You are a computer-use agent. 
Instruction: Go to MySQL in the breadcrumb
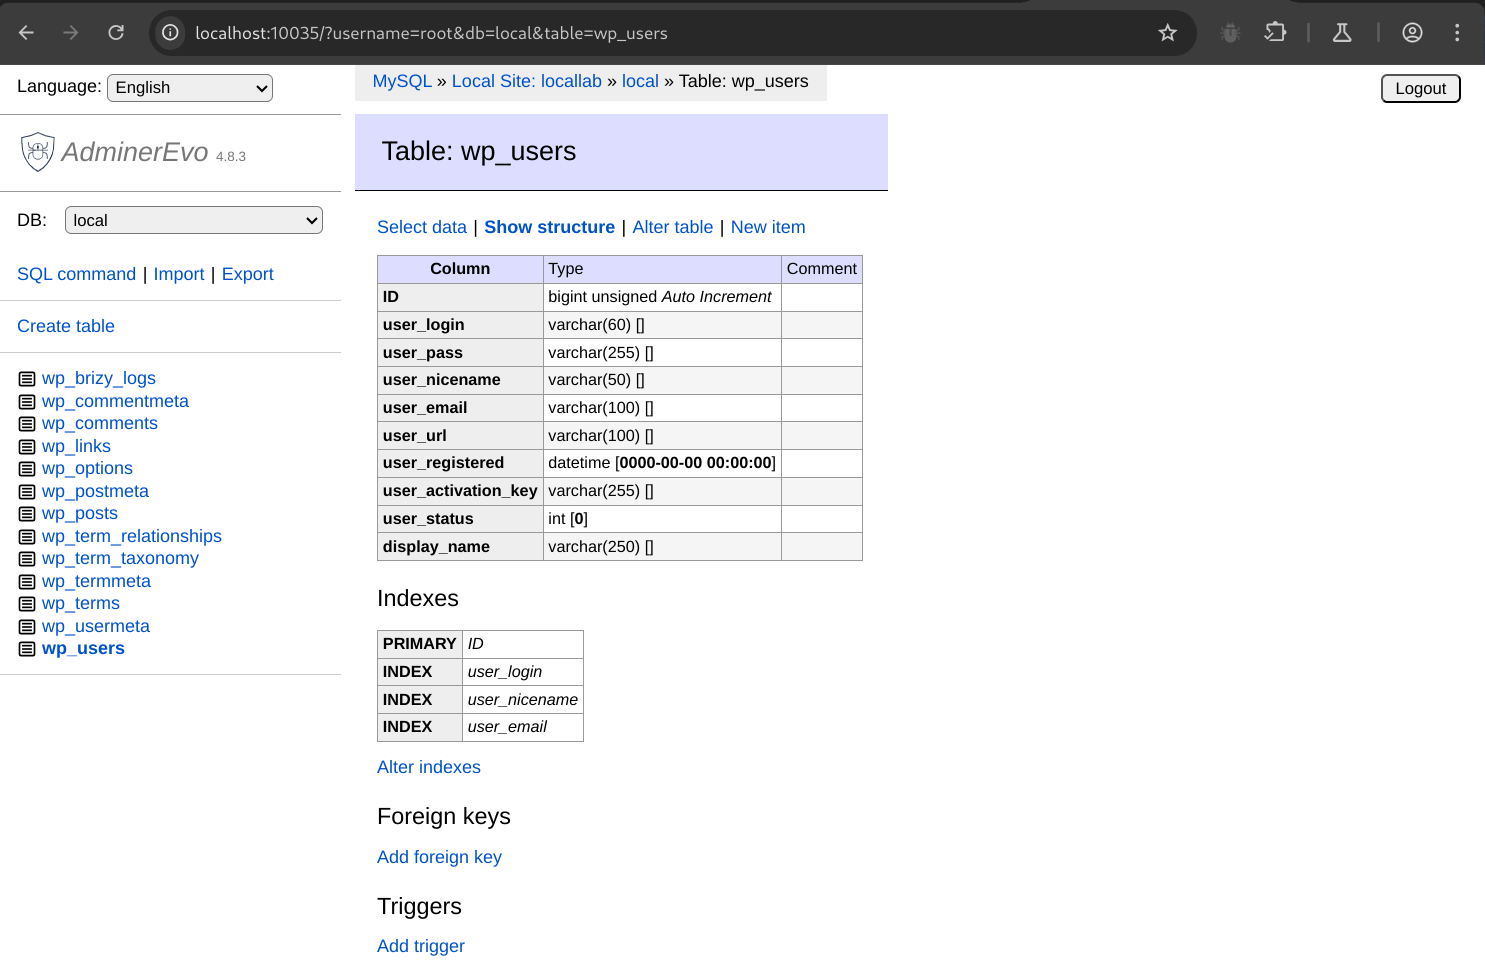click(x=402, y=81)
